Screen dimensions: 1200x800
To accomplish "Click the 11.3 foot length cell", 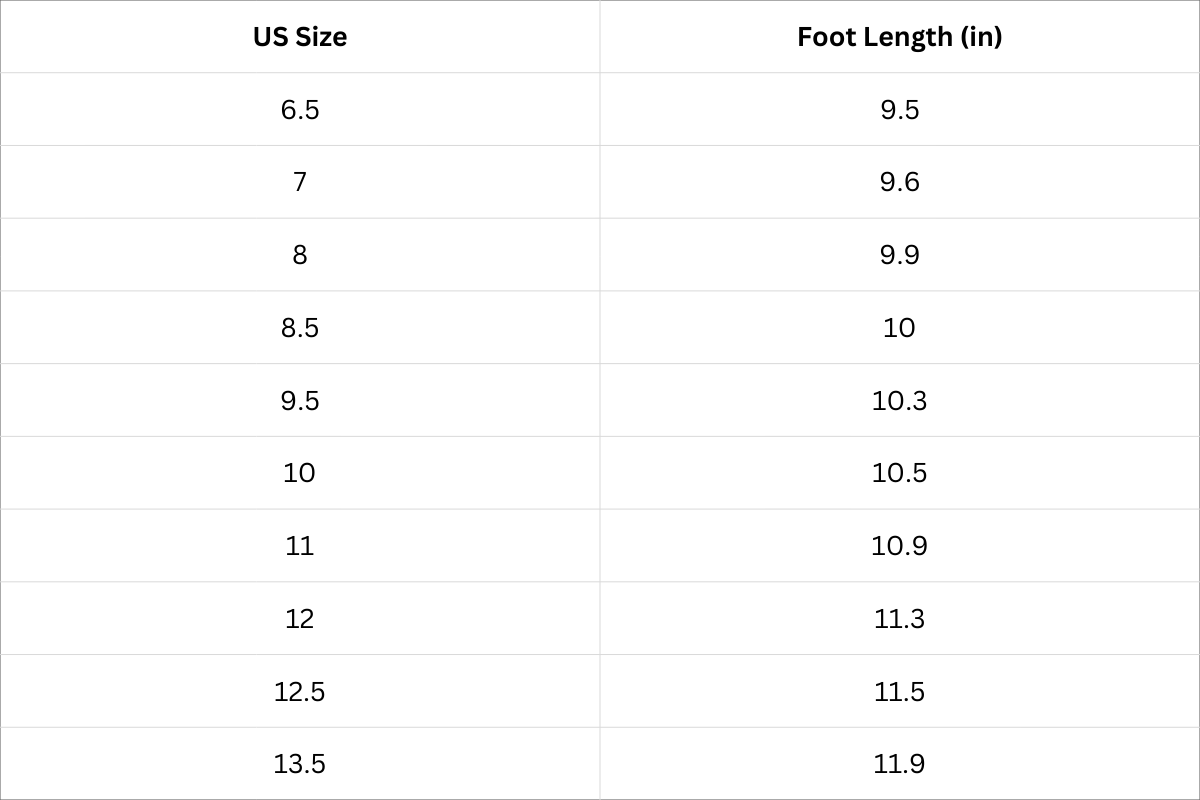I will pyautogui.click(x=899, y=619).
